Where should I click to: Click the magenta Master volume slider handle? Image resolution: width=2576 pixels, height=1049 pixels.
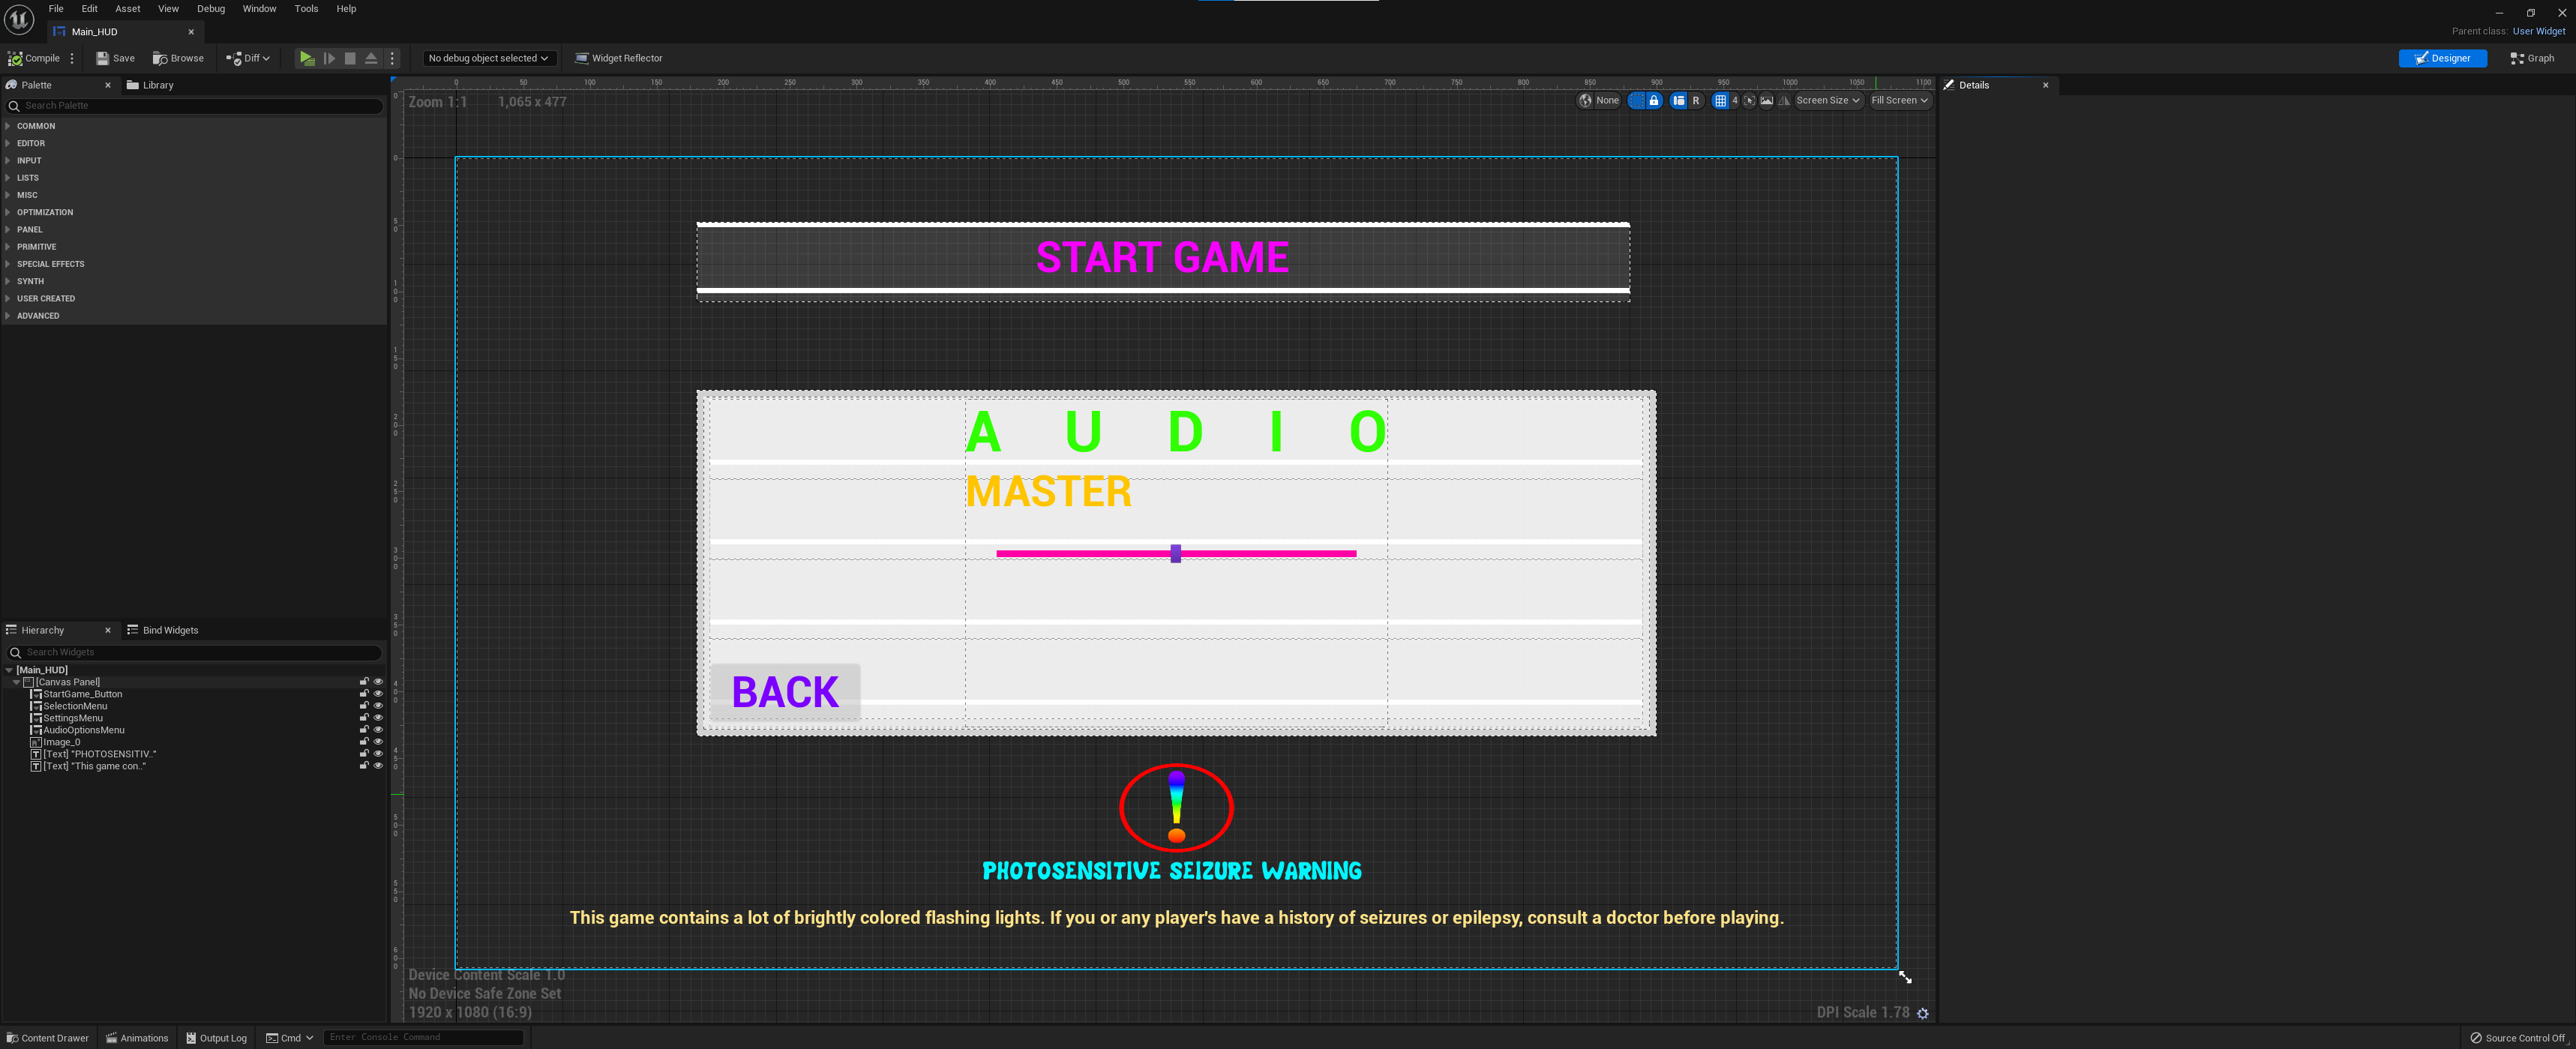(1176, 553)
